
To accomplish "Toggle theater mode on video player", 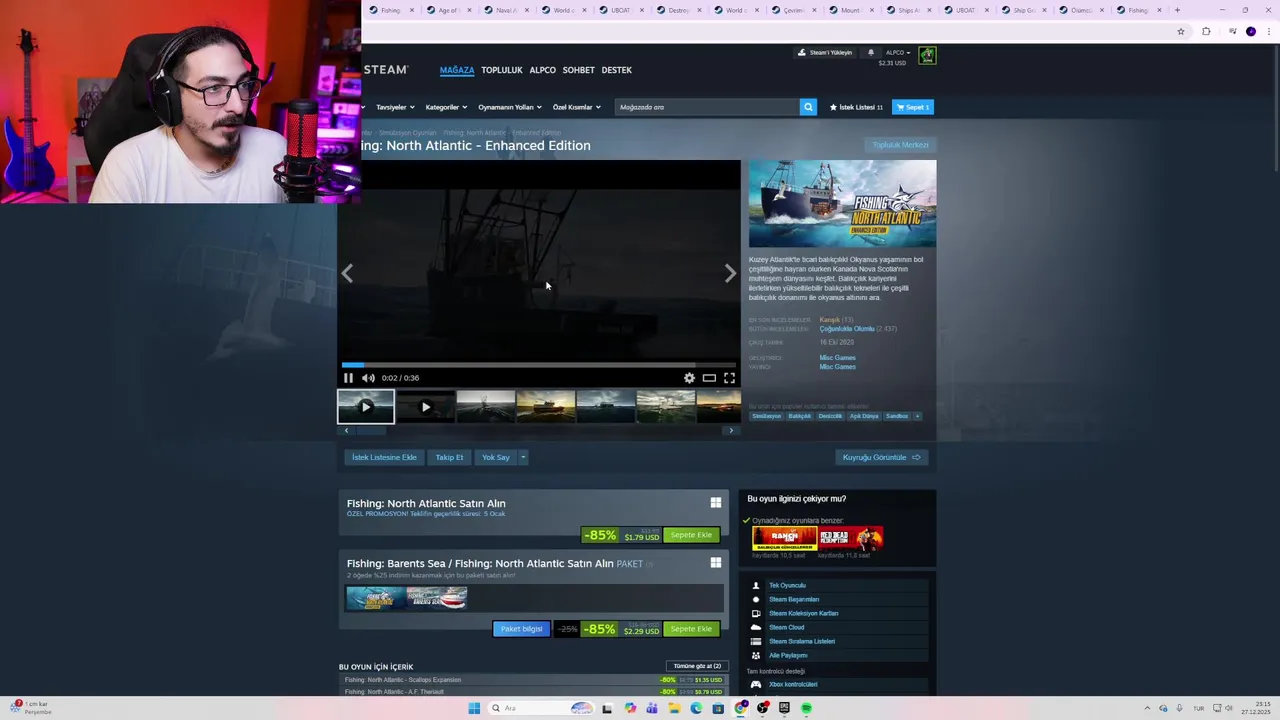I will pyautogui.click(x=709, y=378).
